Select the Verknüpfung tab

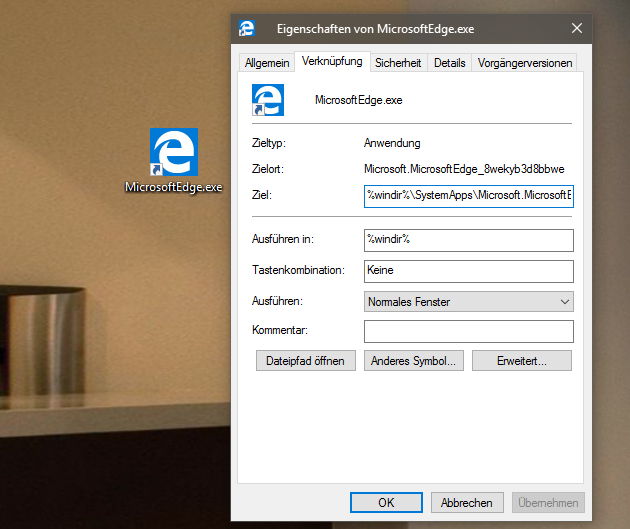click(x=332, y=61)
